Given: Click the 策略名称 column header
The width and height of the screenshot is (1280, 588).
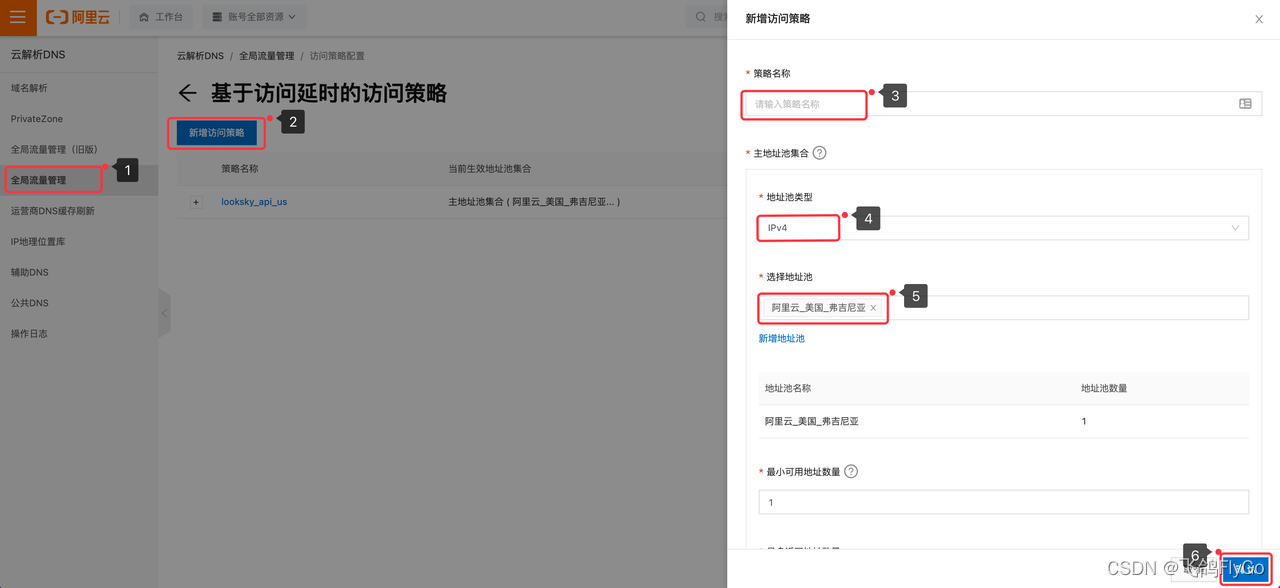Looking at the screenshot, I should [x=240, y=169].
